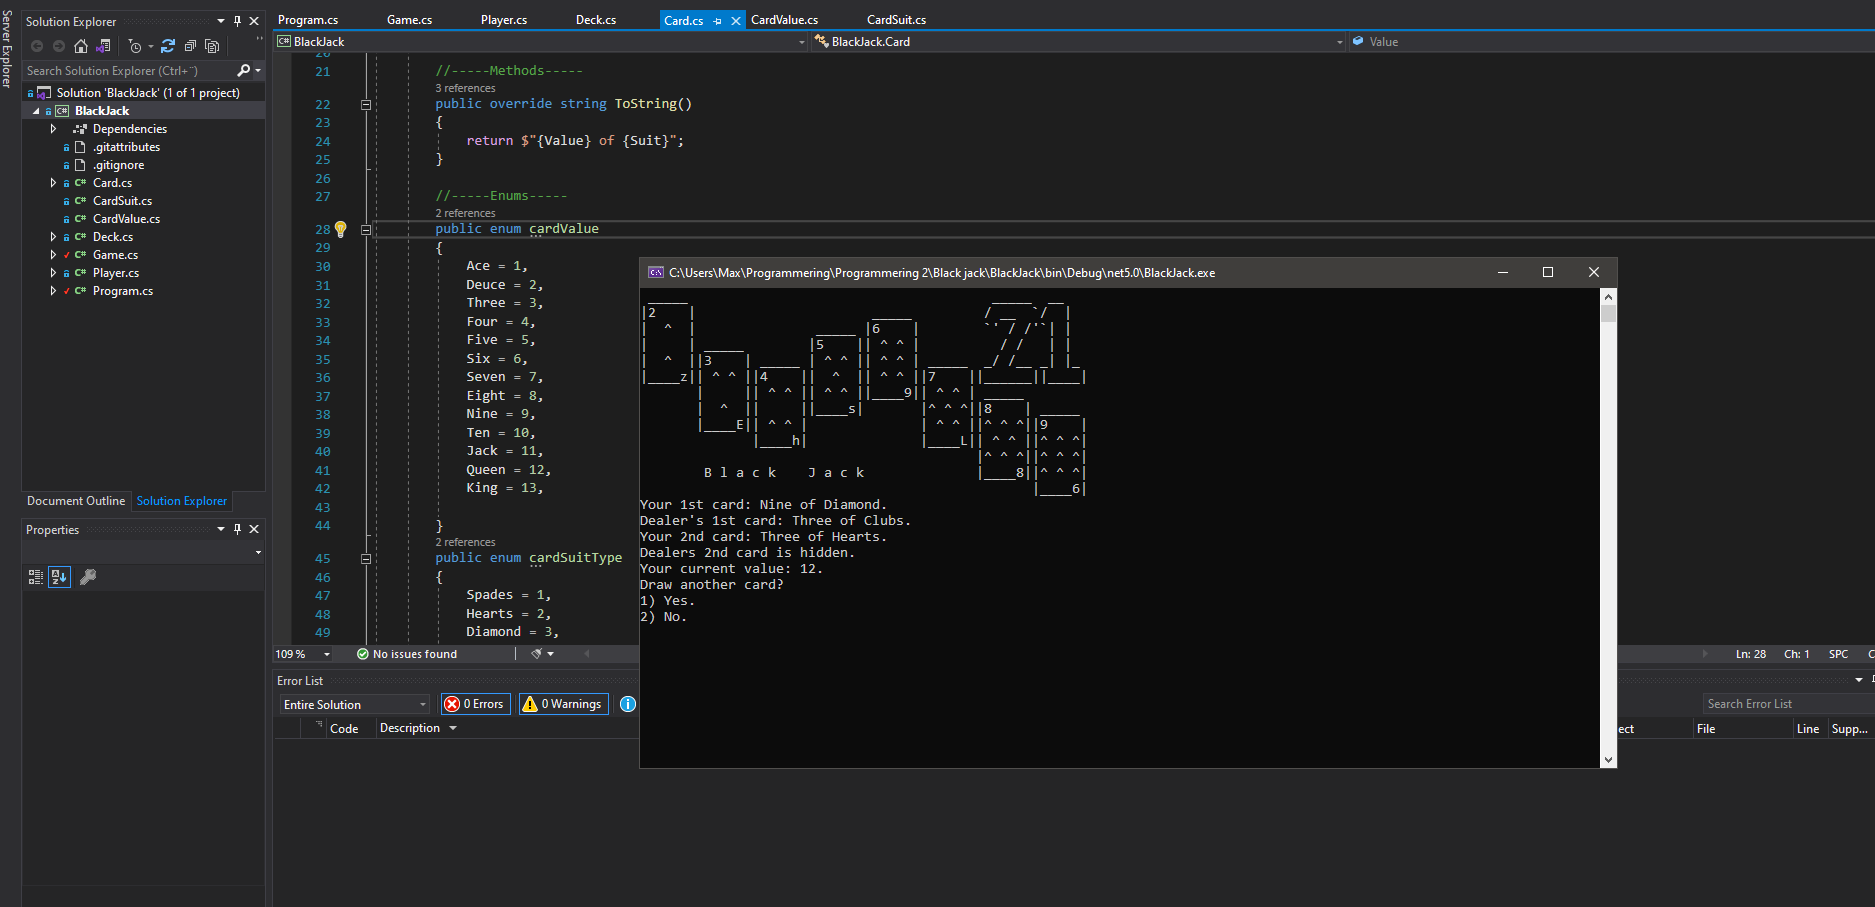
Task: Click '3 references' CodeLens above ToString
Action: [x=465, y=88]
